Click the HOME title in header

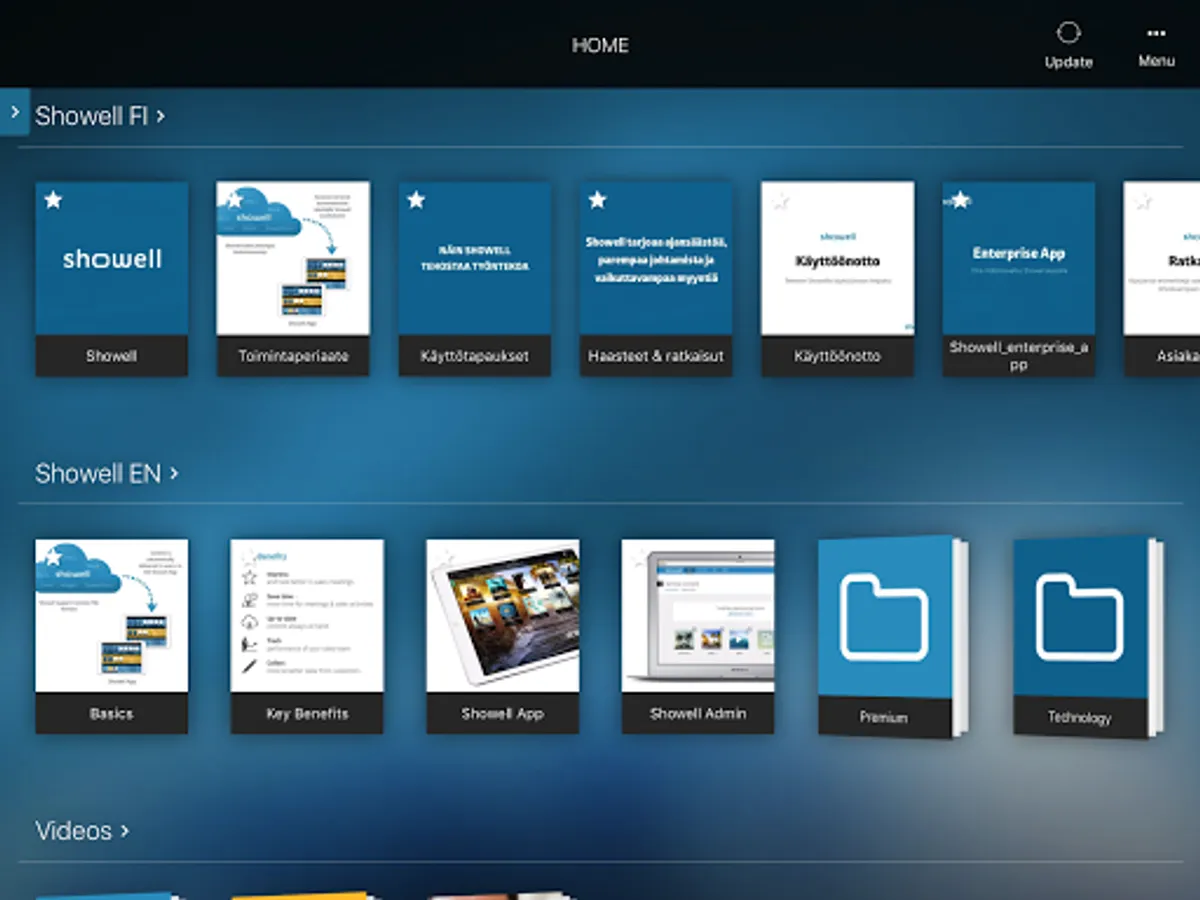click(600, 45)
